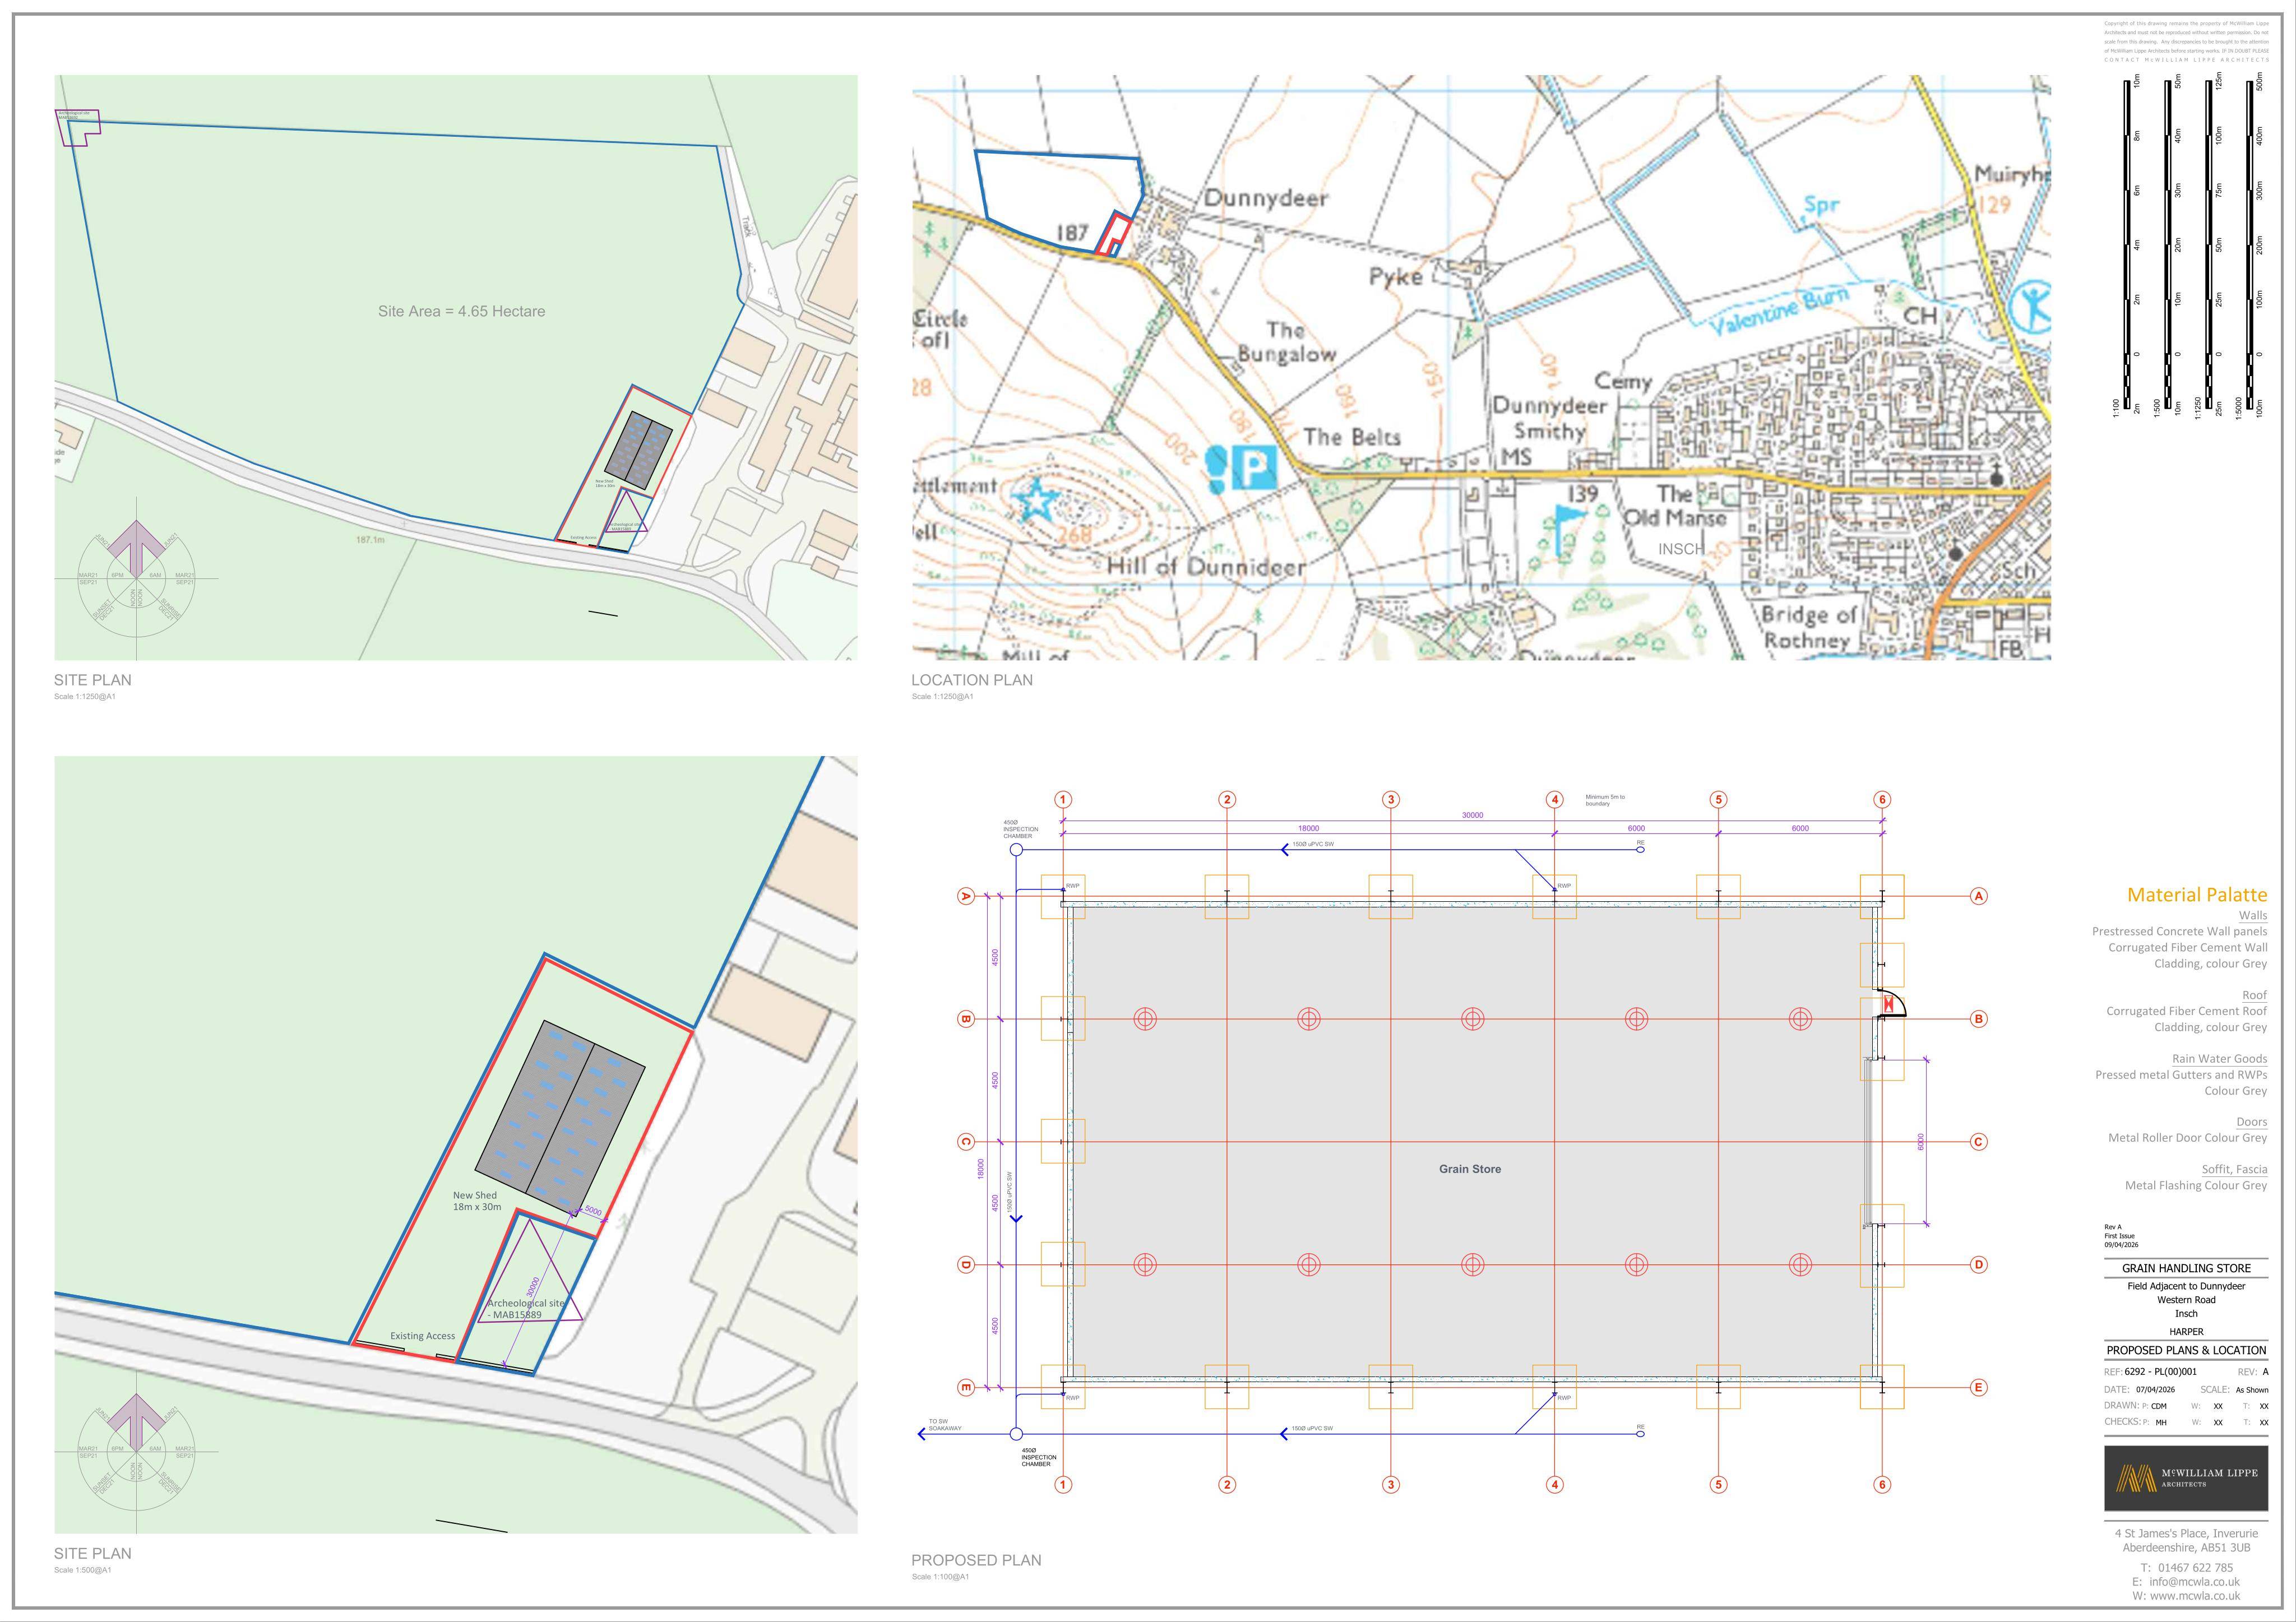The image size is (2296, 1622).
Task: Click the 'The Bungalow' label on the map
Action: click(1286, 342)
